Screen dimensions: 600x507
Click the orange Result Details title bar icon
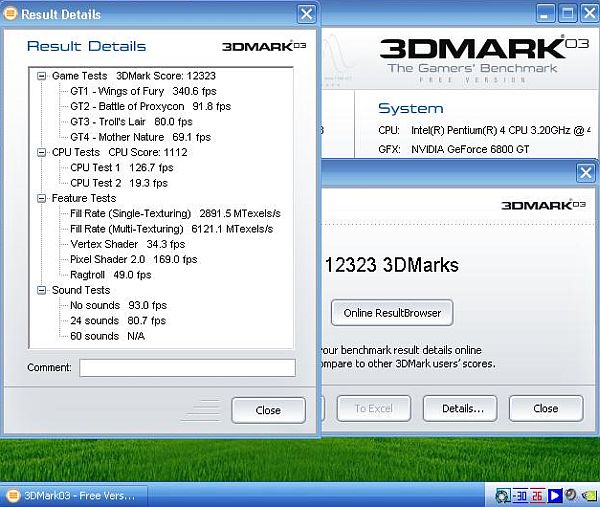click(10, 14)
